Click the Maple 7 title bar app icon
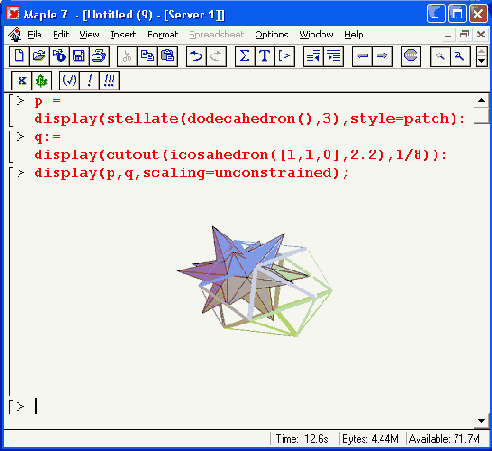The width and height of the screenshot is (492, 451). click(x=13, y=14)
